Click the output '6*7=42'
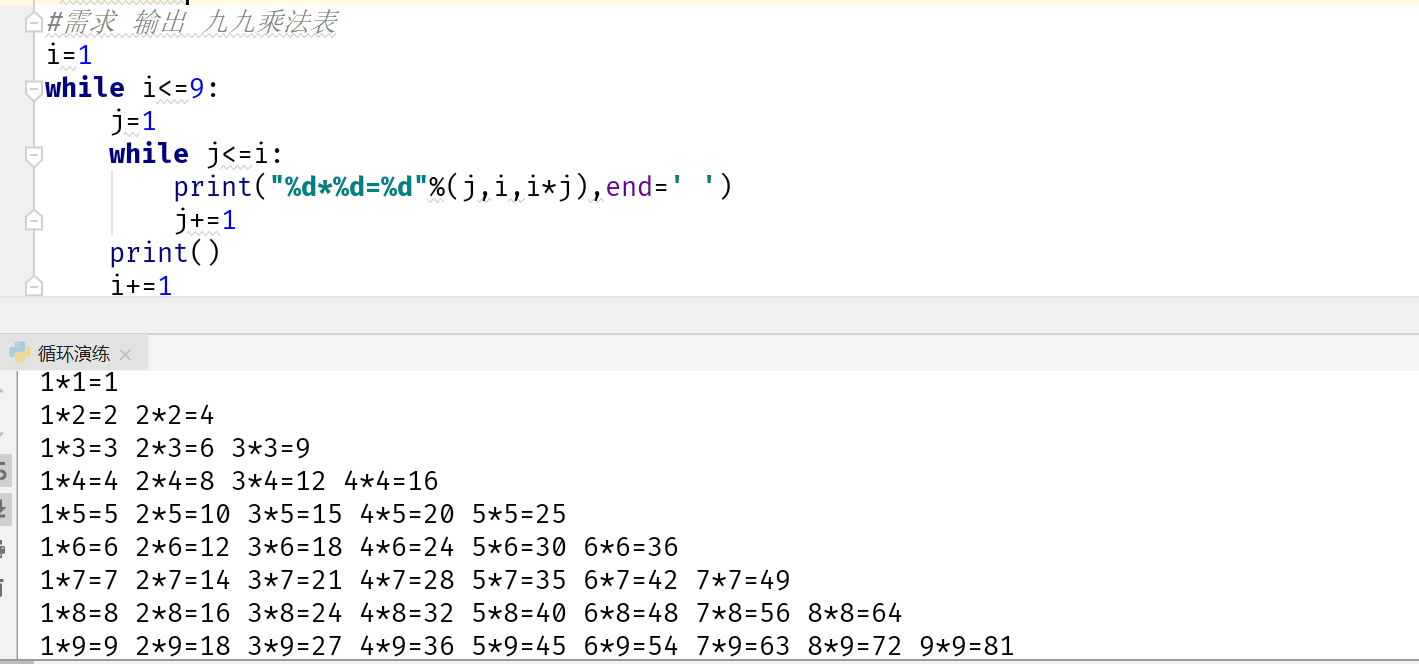Screen dimensions: 1419x664 coord(631,580)
